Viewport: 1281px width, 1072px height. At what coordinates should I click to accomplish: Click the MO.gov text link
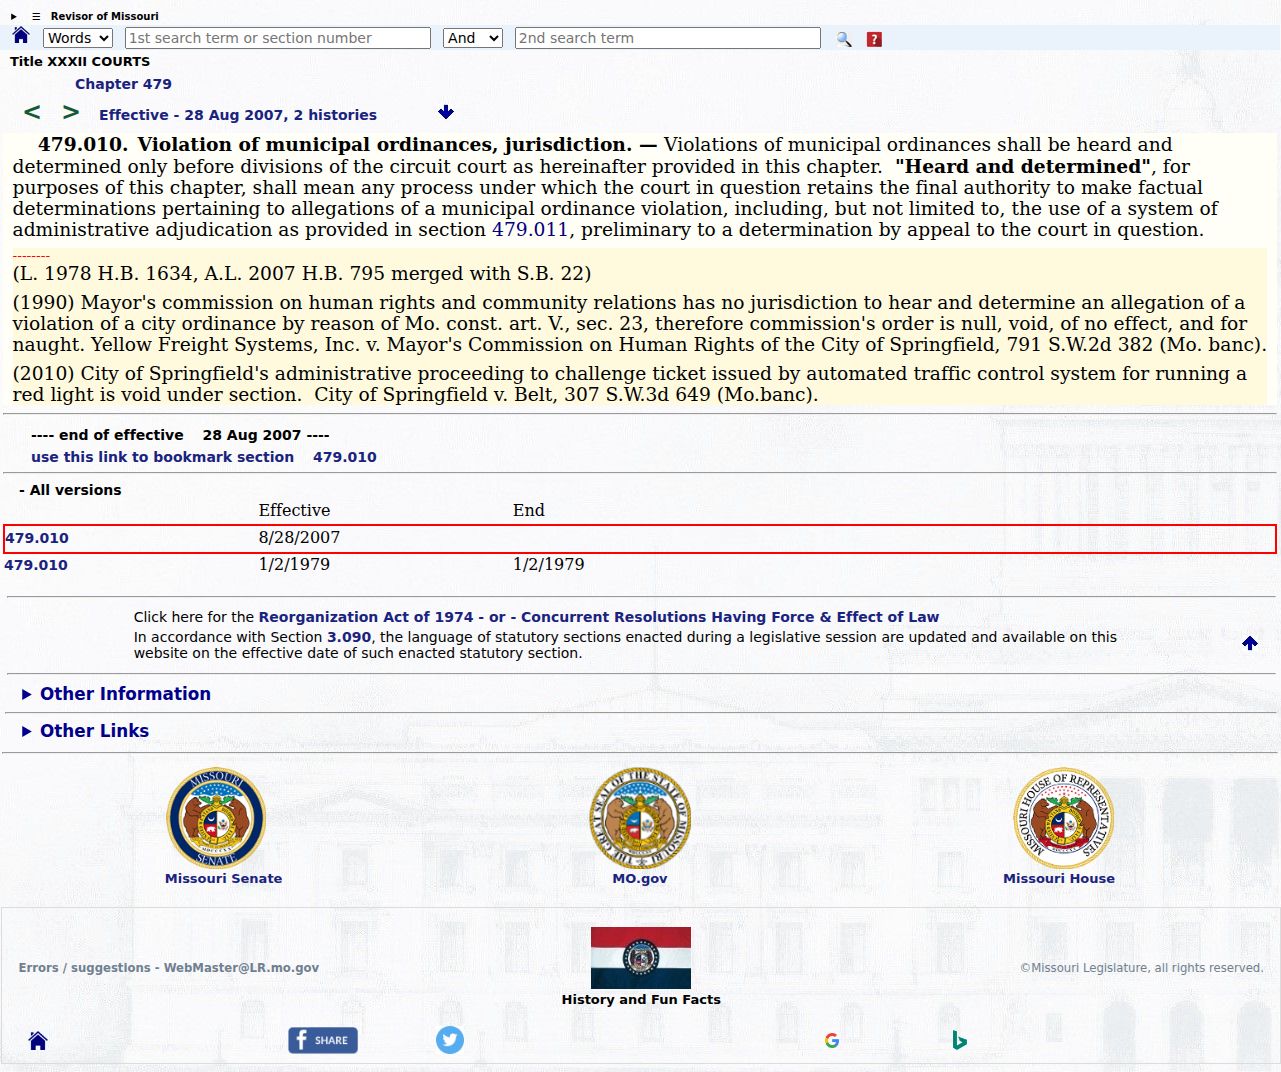(640, 879)
